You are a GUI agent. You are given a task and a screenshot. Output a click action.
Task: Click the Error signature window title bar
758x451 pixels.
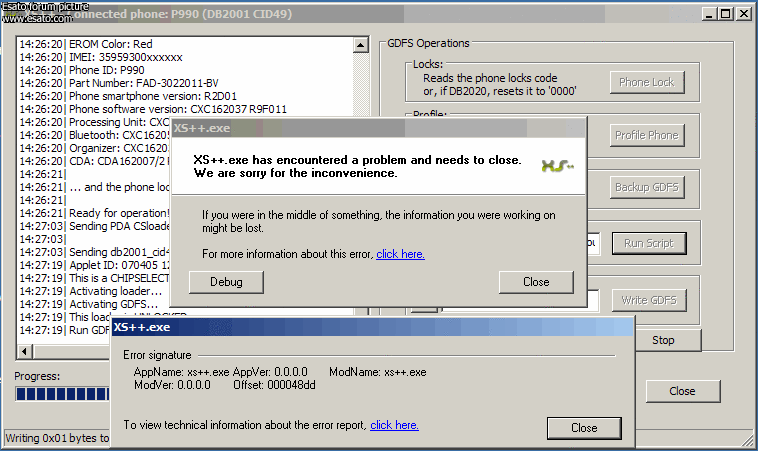click(372, 327)
